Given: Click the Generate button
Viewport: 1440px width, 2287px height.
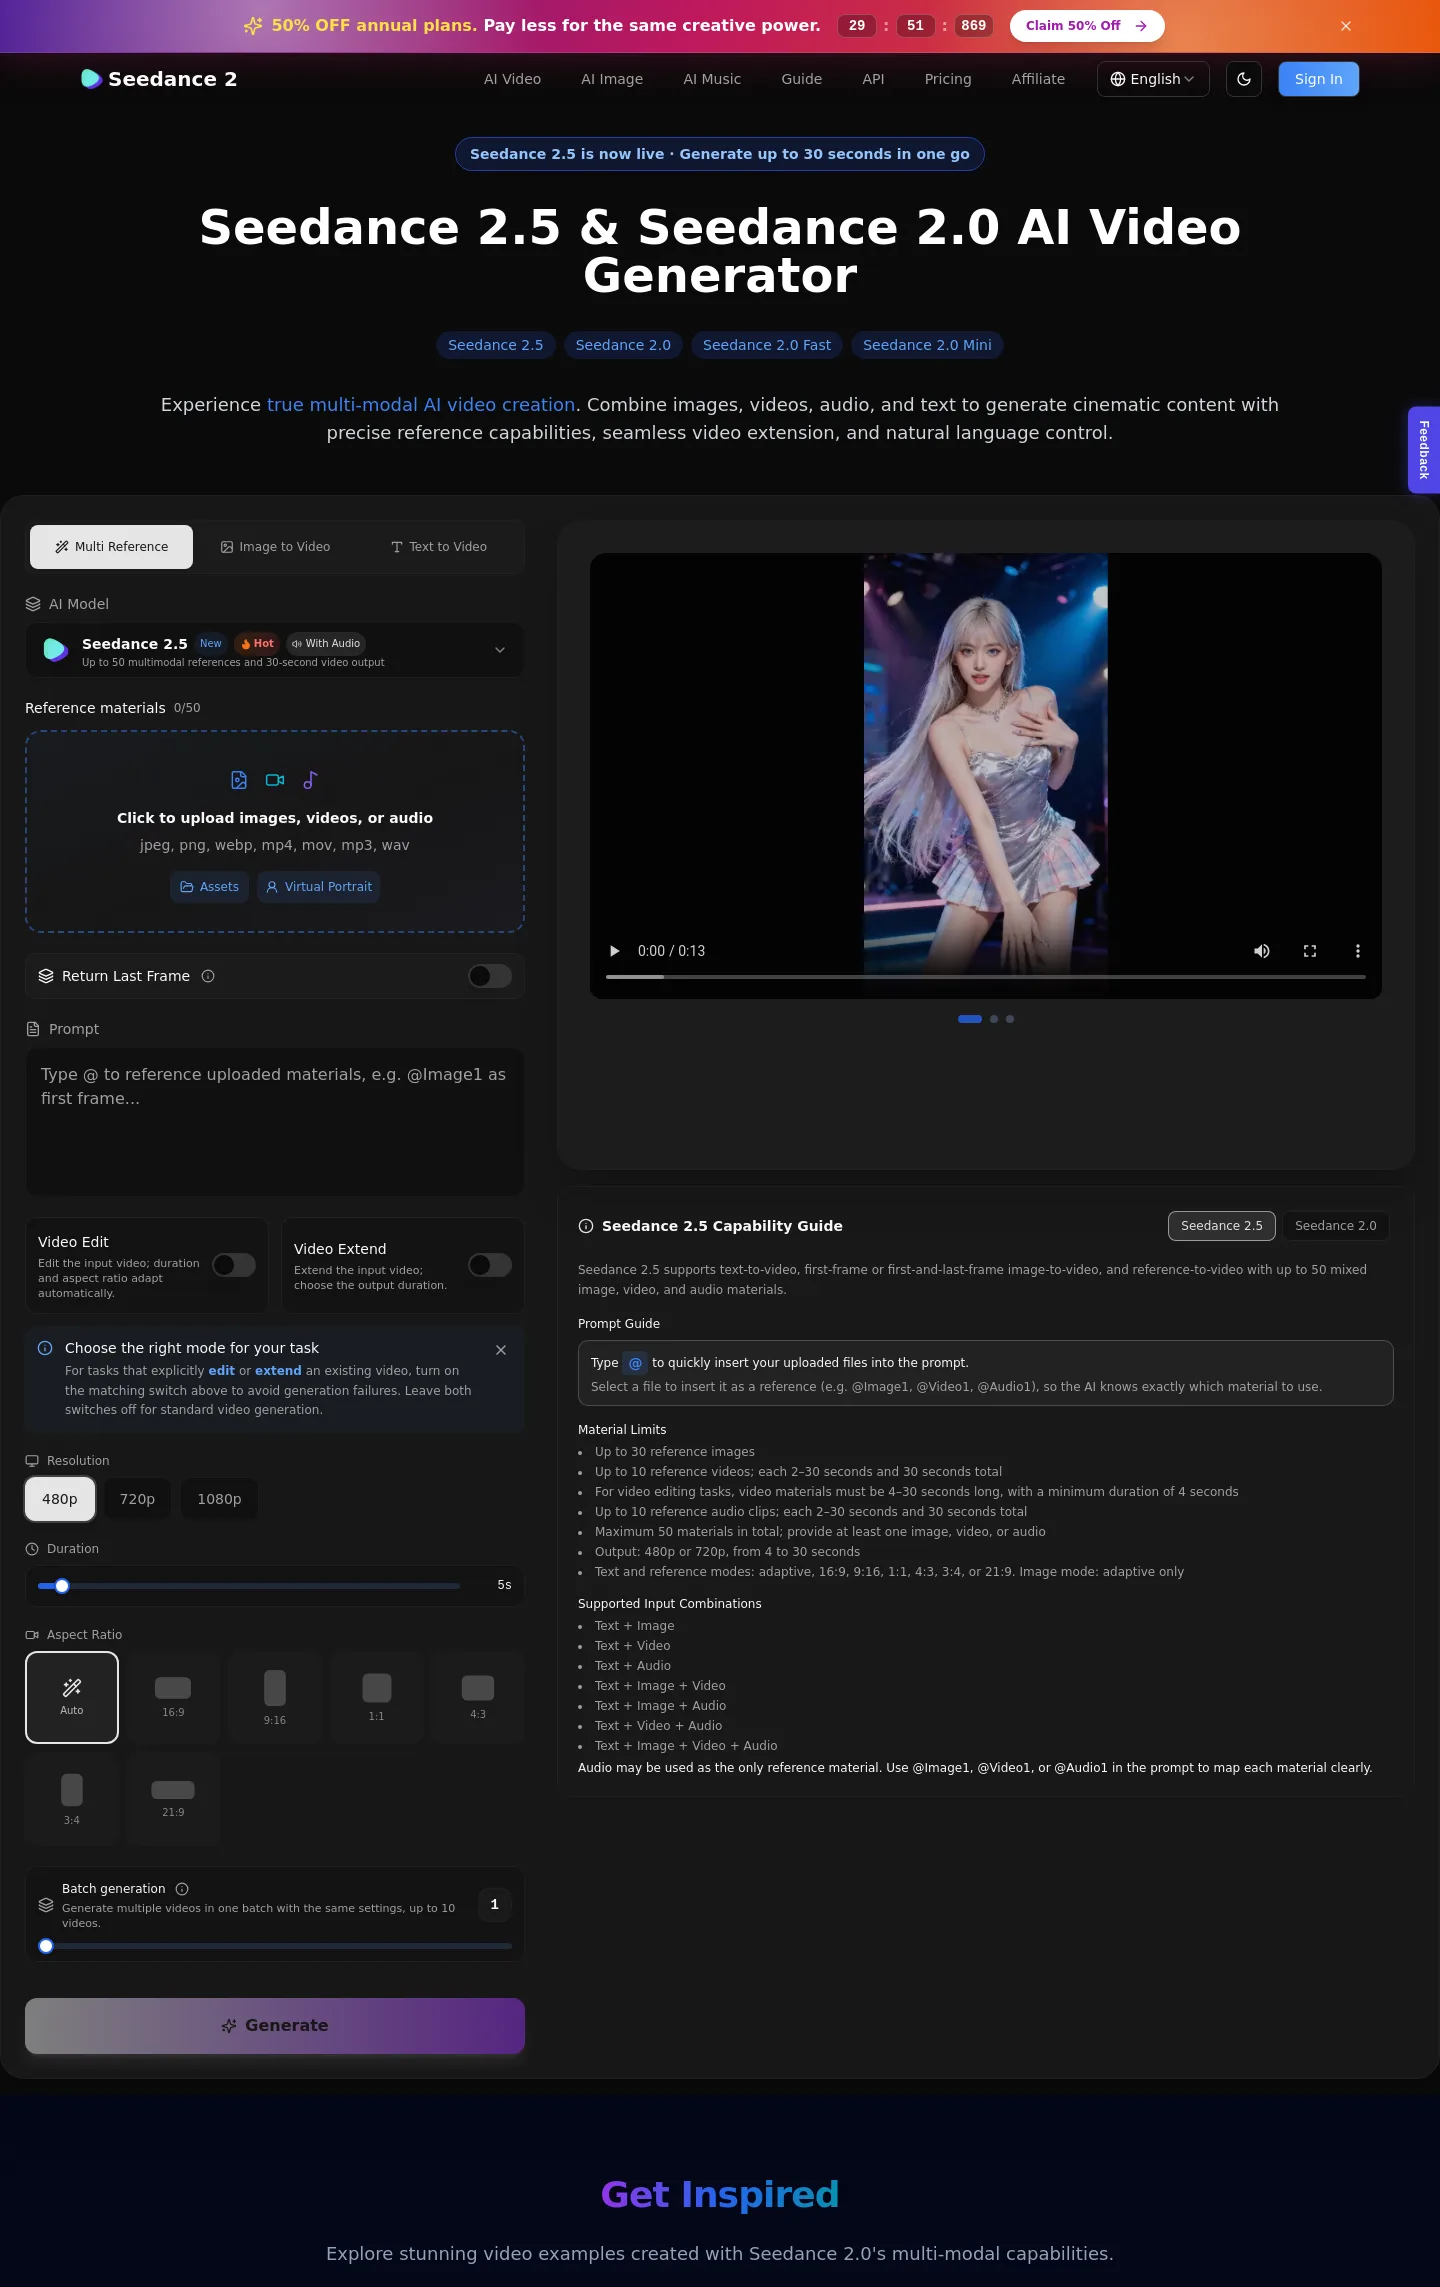Looking at the screenshot, I should tap(275, 2025).
